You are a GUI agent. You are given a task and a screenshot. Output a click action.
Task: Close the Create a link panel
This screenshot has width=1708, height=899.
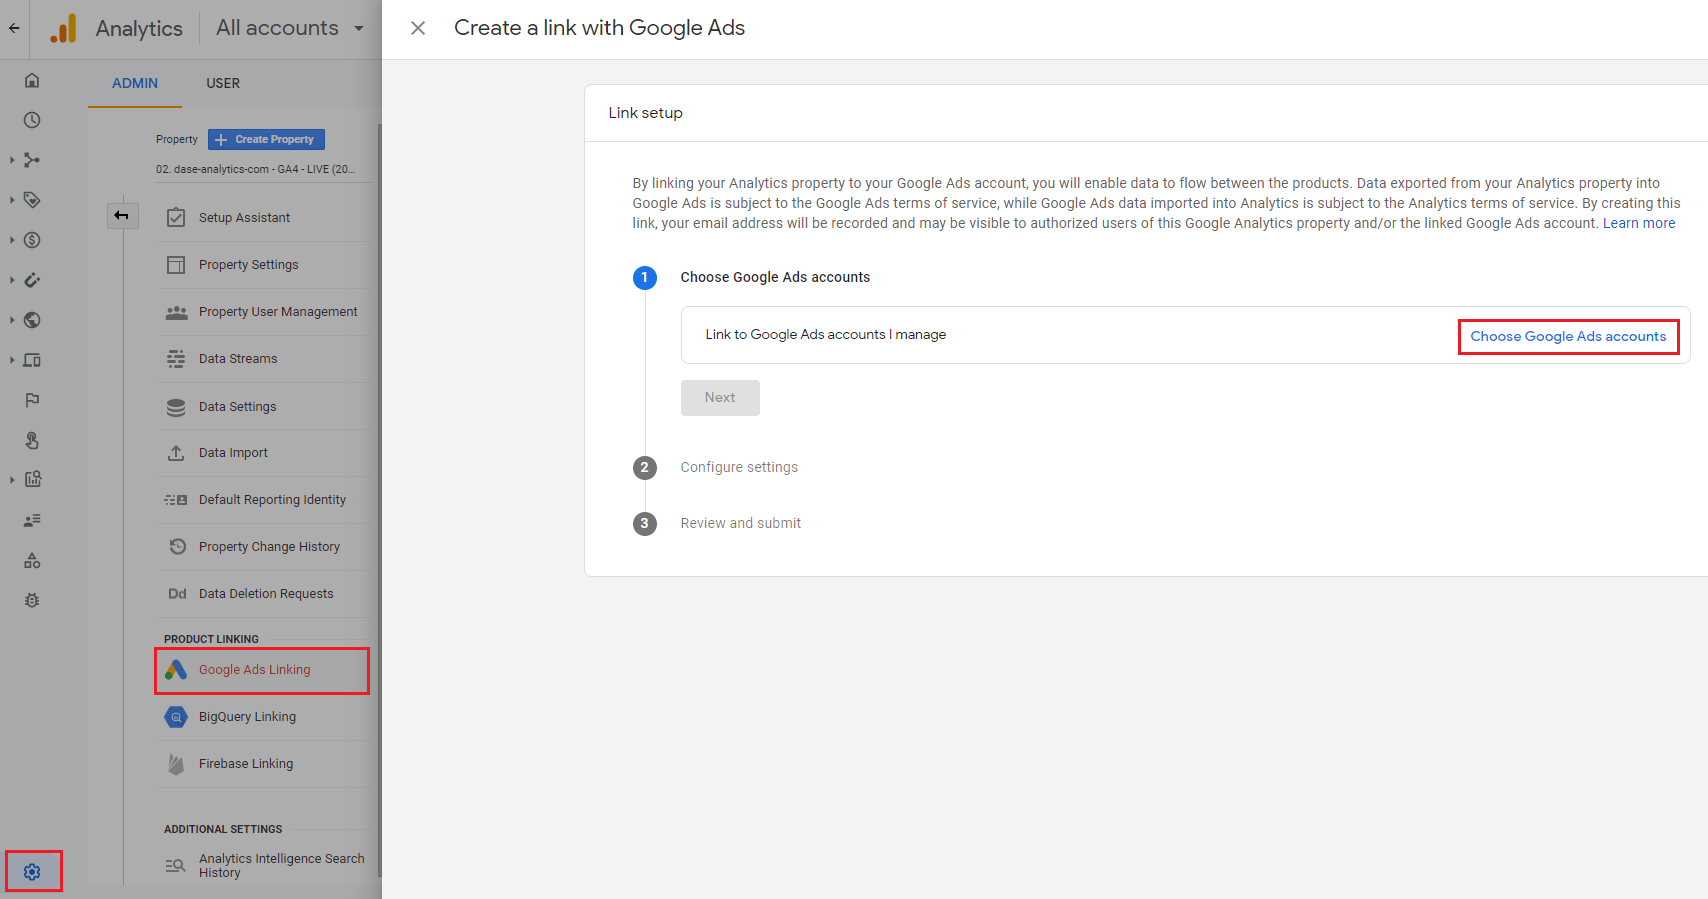(418, 28)
